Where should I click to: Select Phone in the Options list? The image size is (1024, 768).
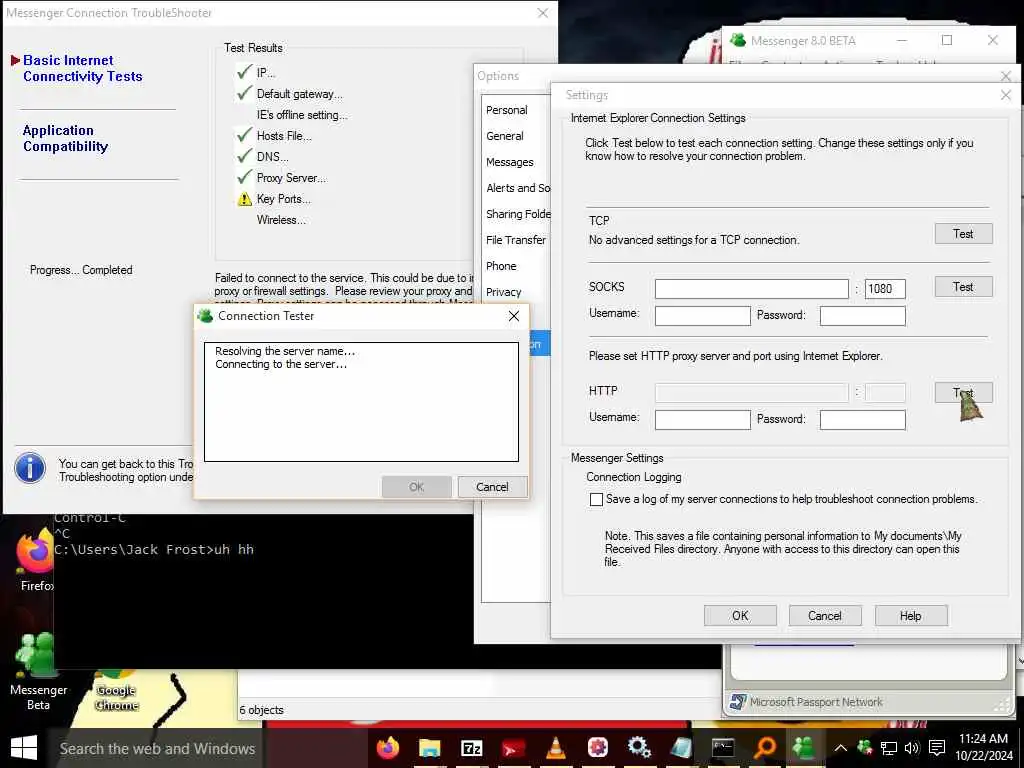point(501,266)
